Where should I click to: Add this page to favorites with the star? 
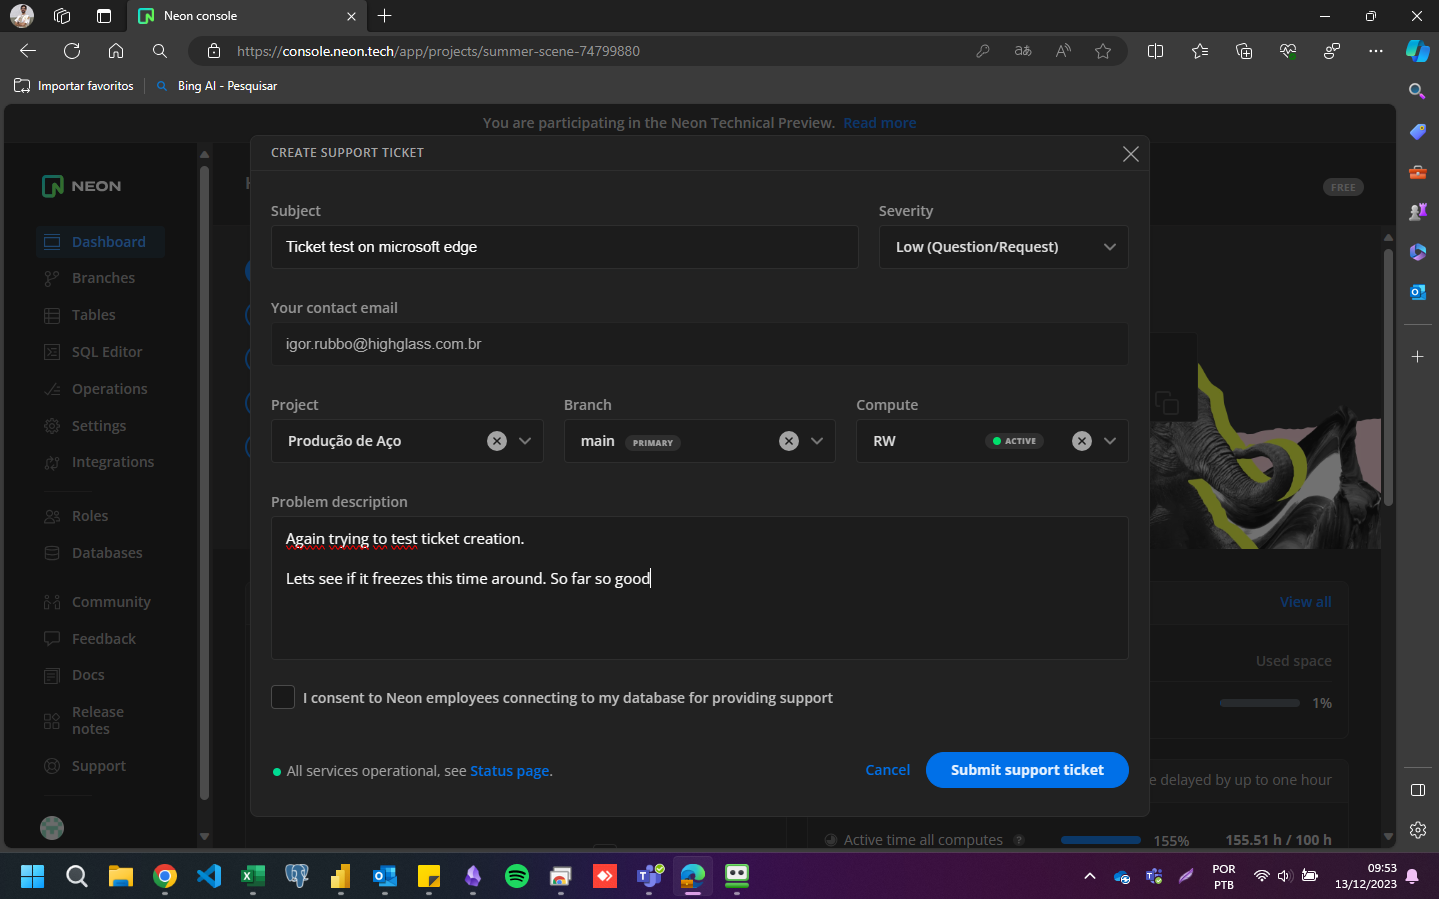click(x=1103, y=51)
